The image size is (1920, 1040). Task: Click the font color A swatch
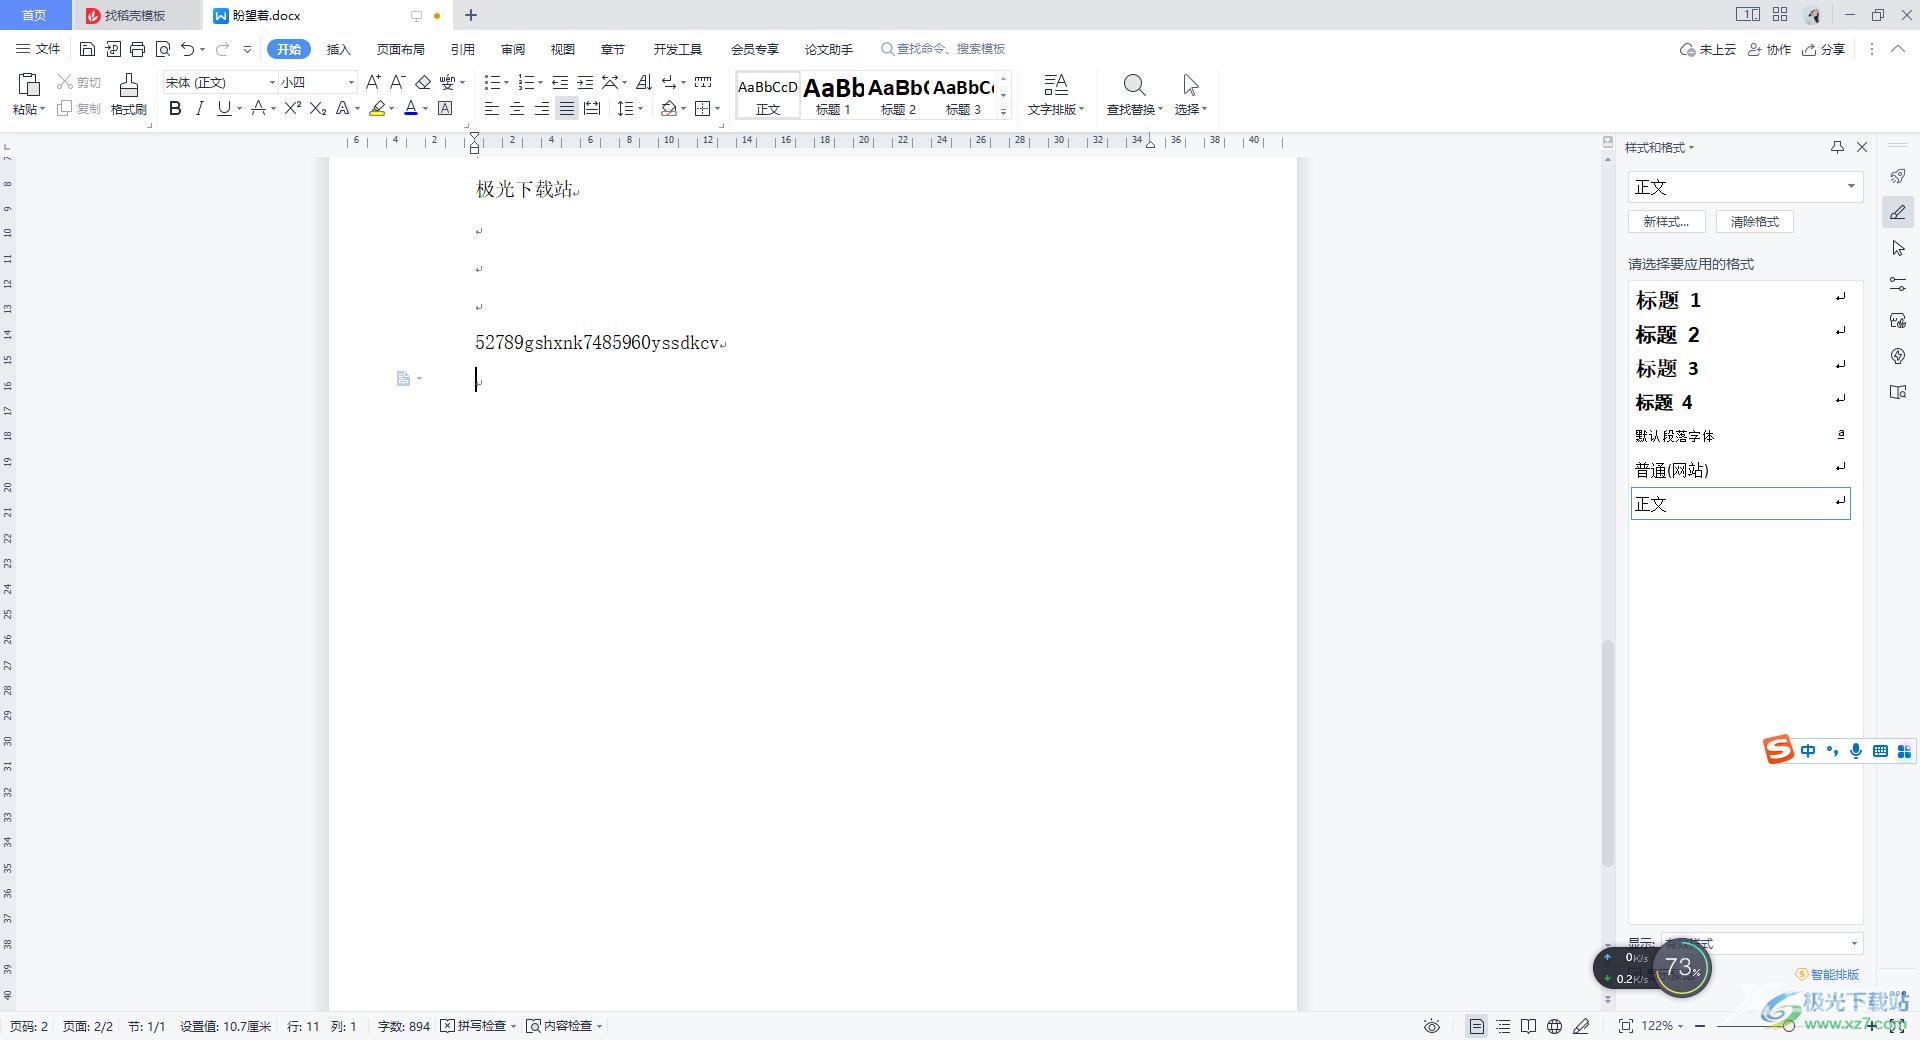(x=410, y=108)
